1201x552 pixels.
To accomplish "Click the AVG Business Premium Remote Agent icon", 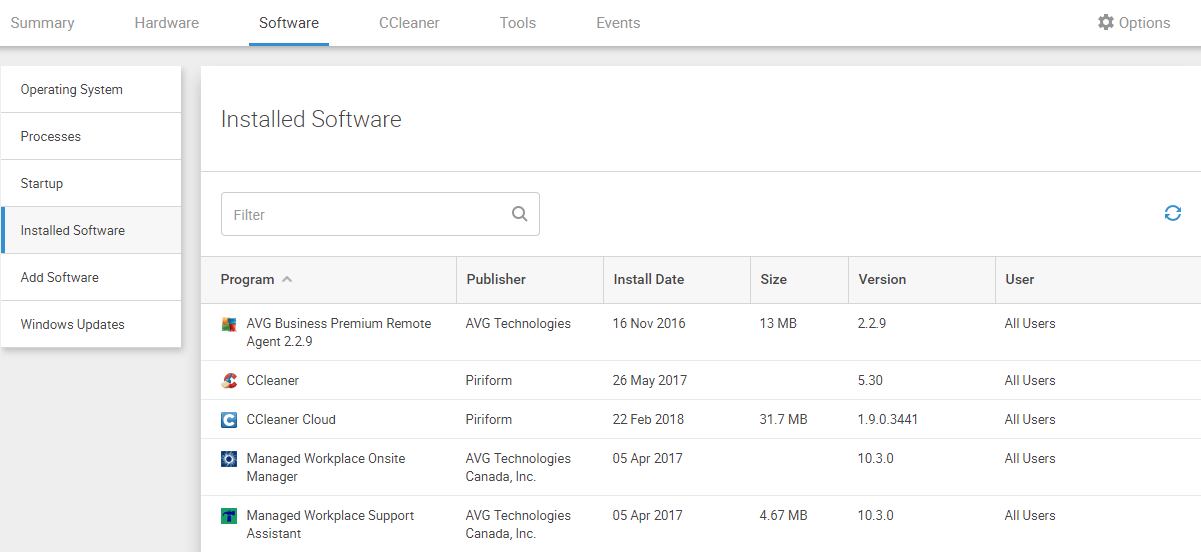I will [229, 324].
